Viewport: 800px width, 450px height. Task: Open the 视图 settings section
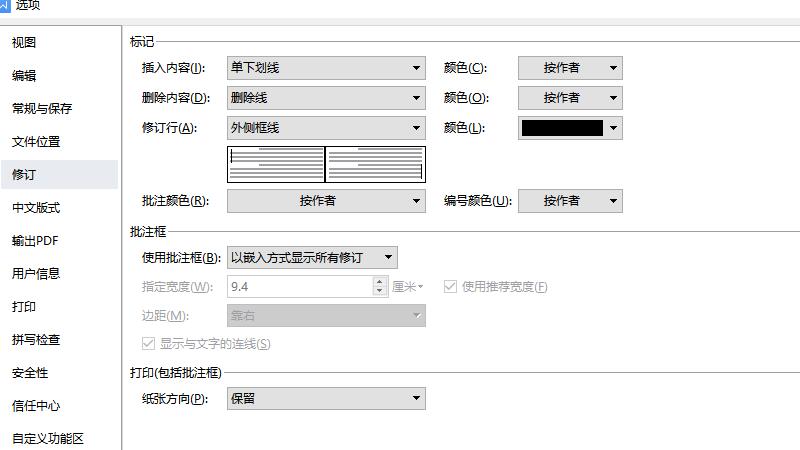[x=24, y=42]
